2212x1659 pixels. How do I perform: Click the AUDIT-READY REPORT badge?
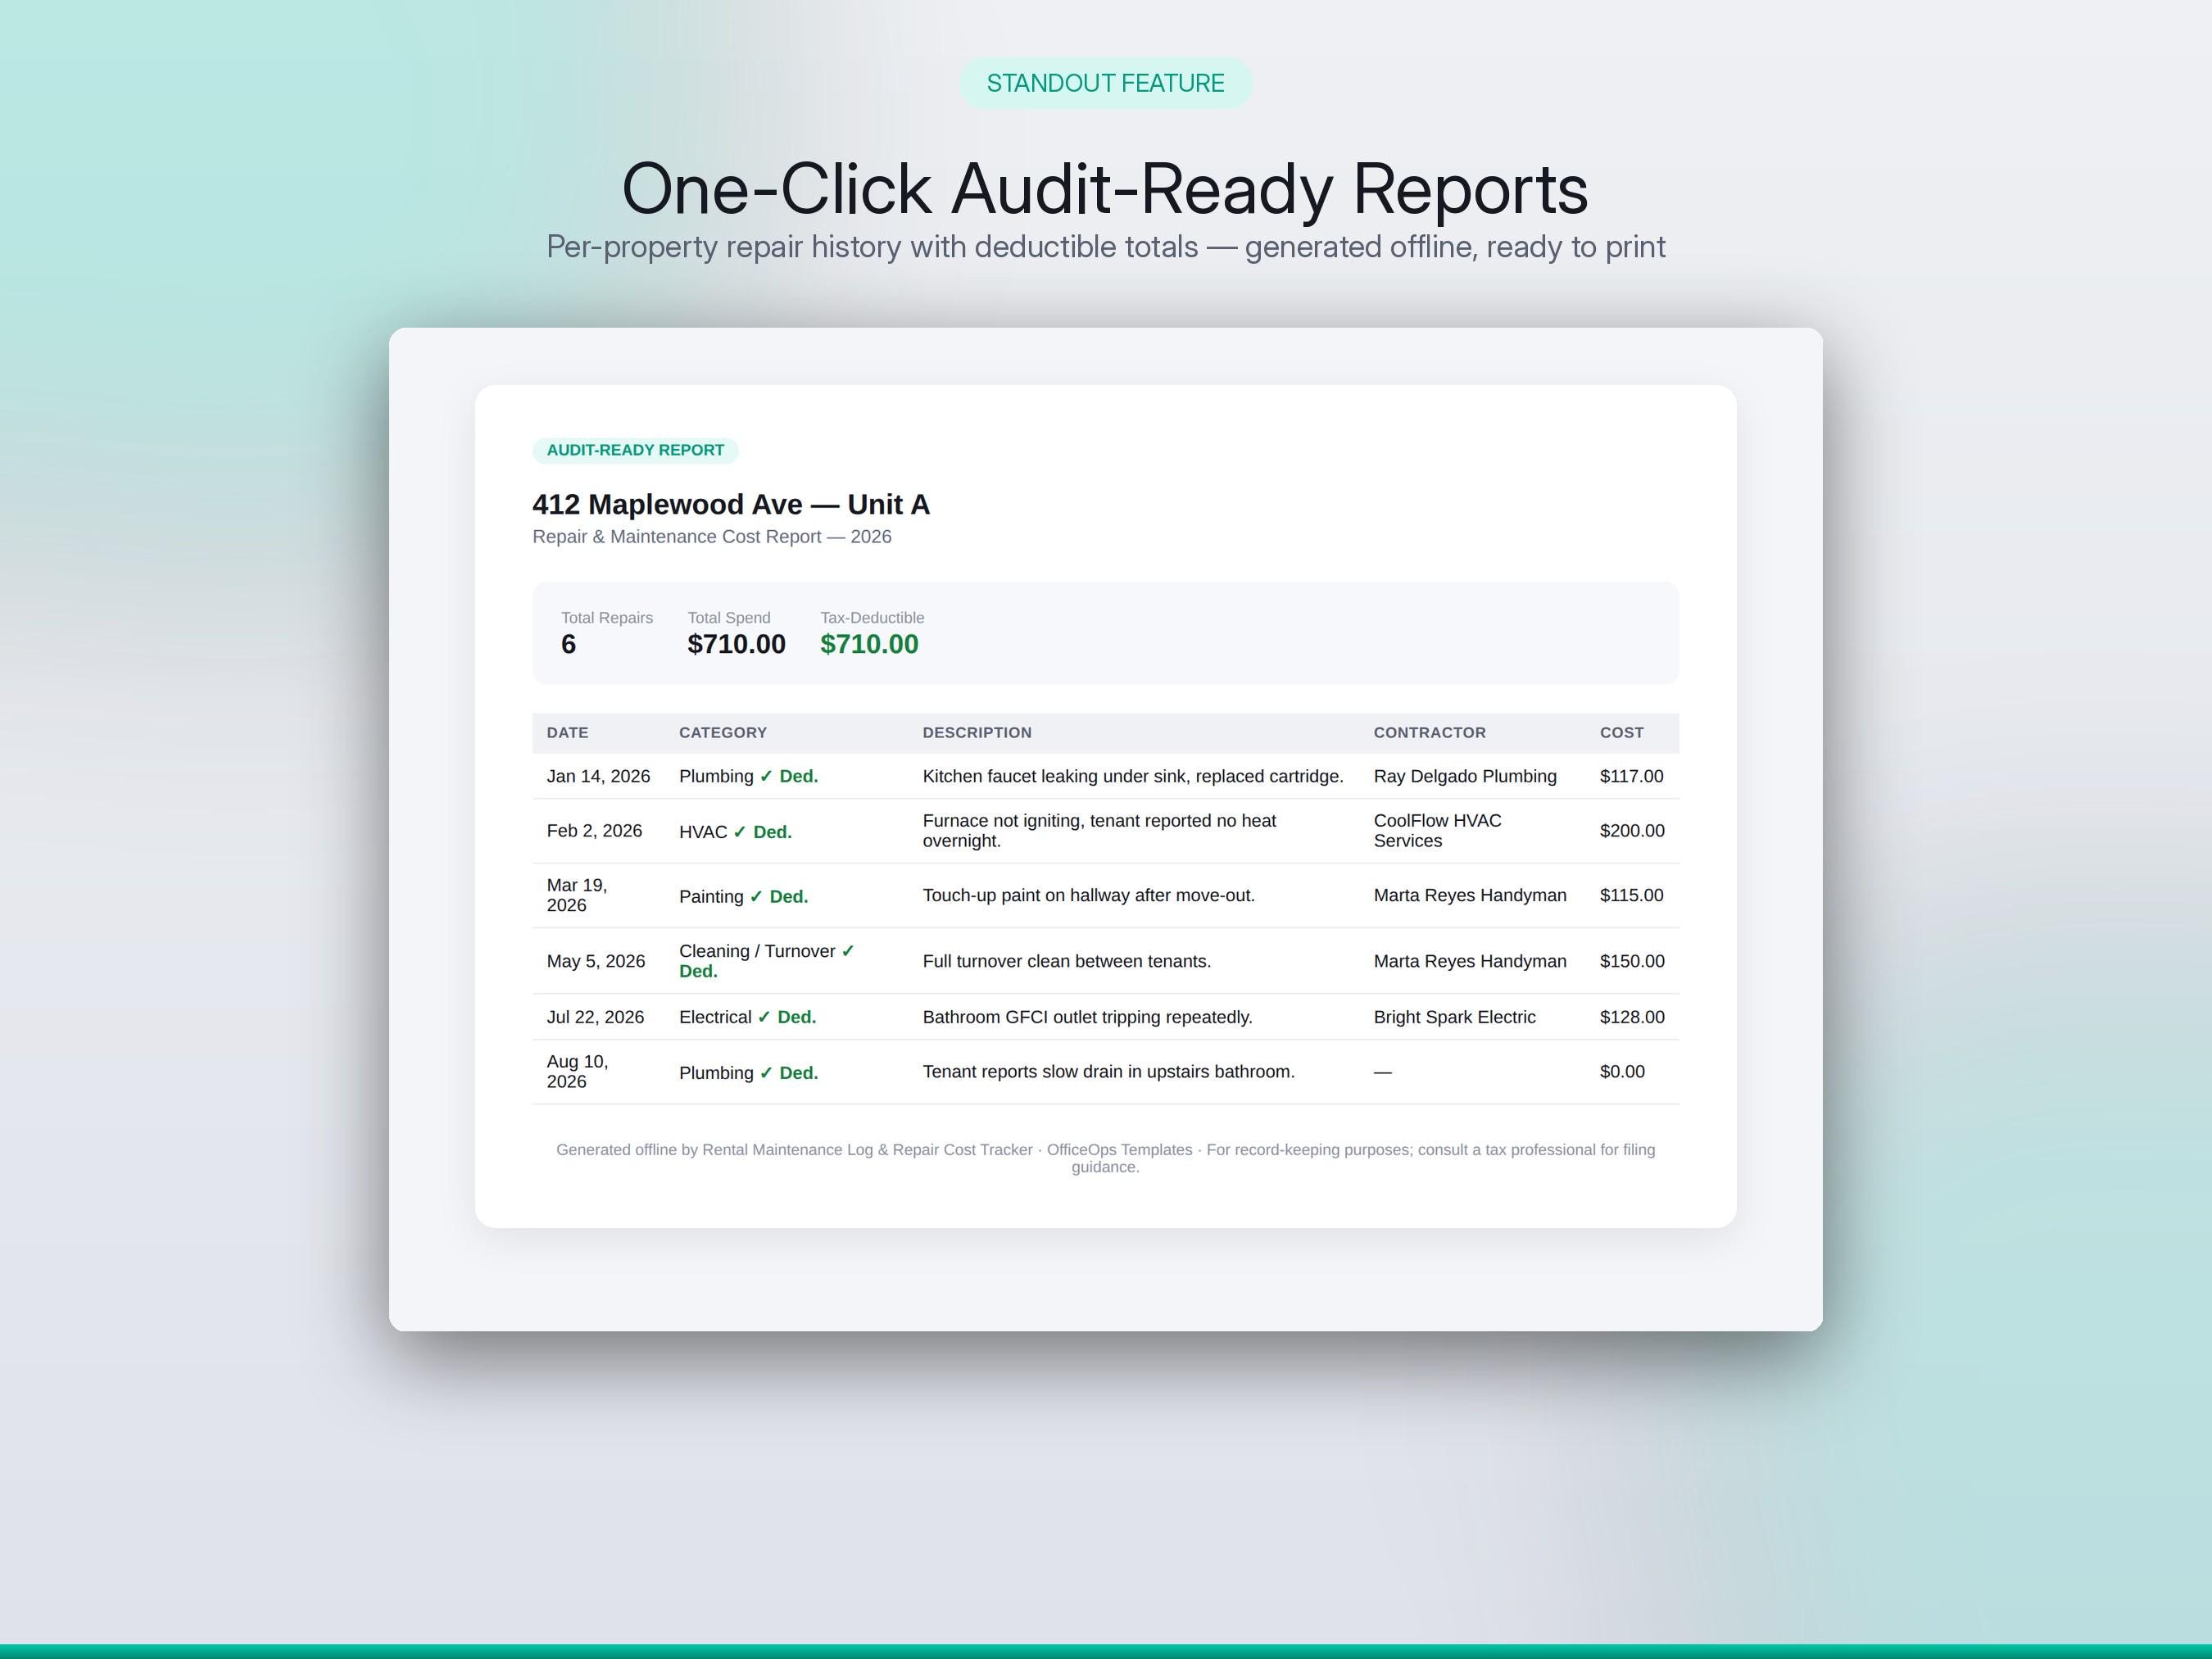click(x=635, y=450)
